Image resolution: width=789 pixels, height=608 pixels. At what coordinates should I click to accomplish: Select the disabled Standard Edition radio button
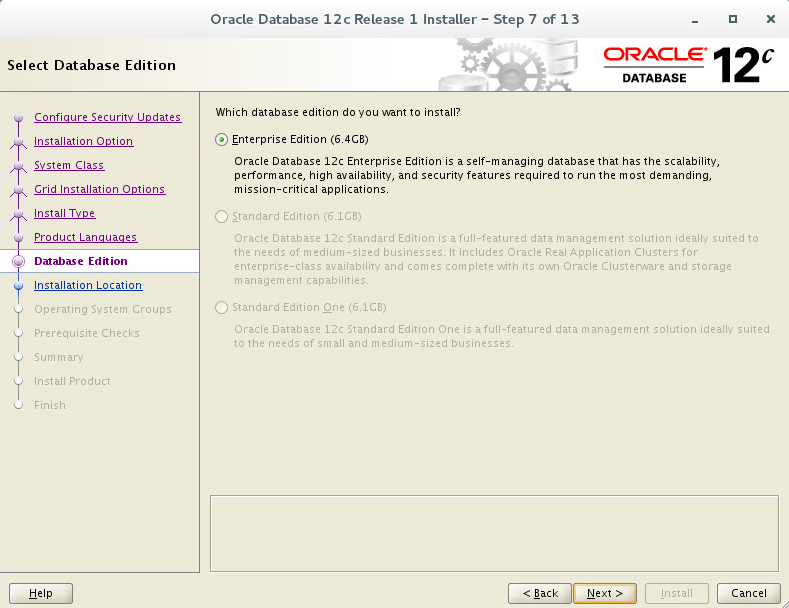221,216
